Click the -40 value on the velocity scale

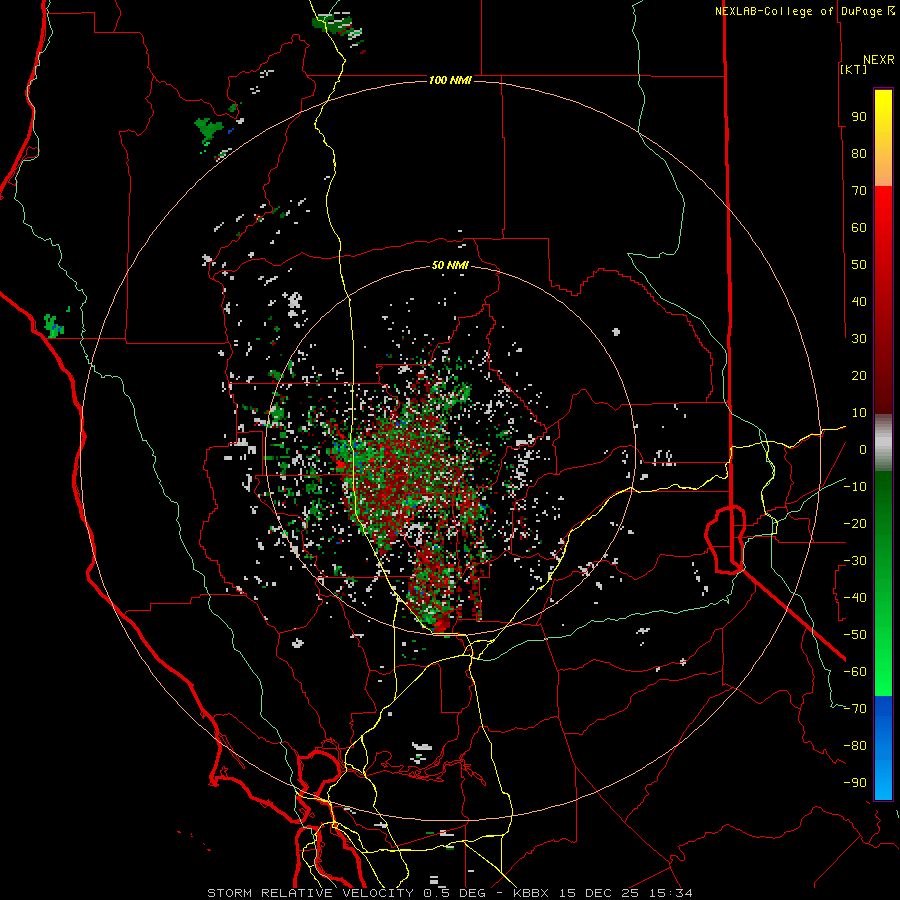tap(855, 598)
